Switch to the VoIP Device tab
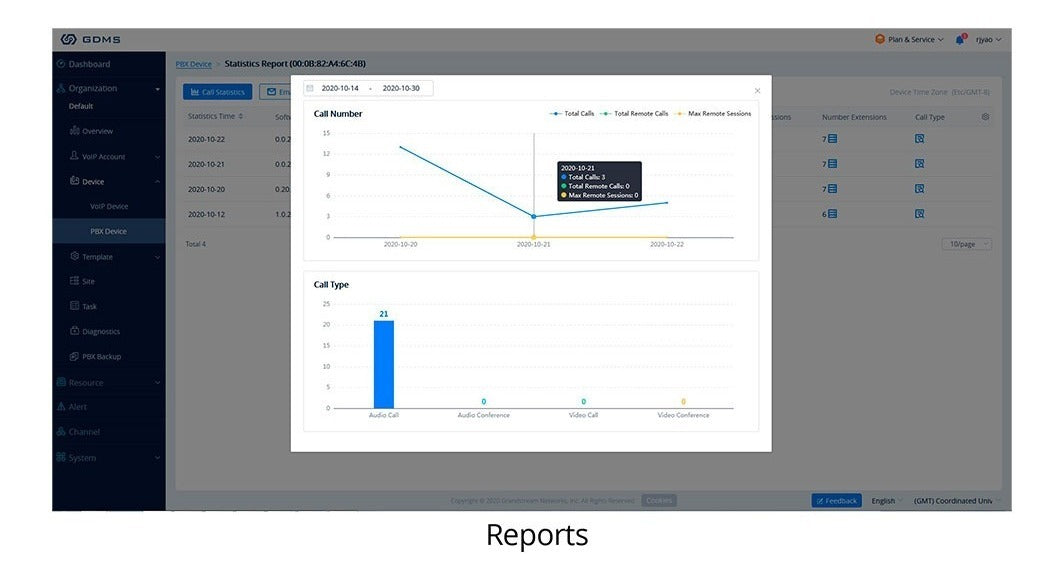The image size is (1064, 580). pos(107,206)
